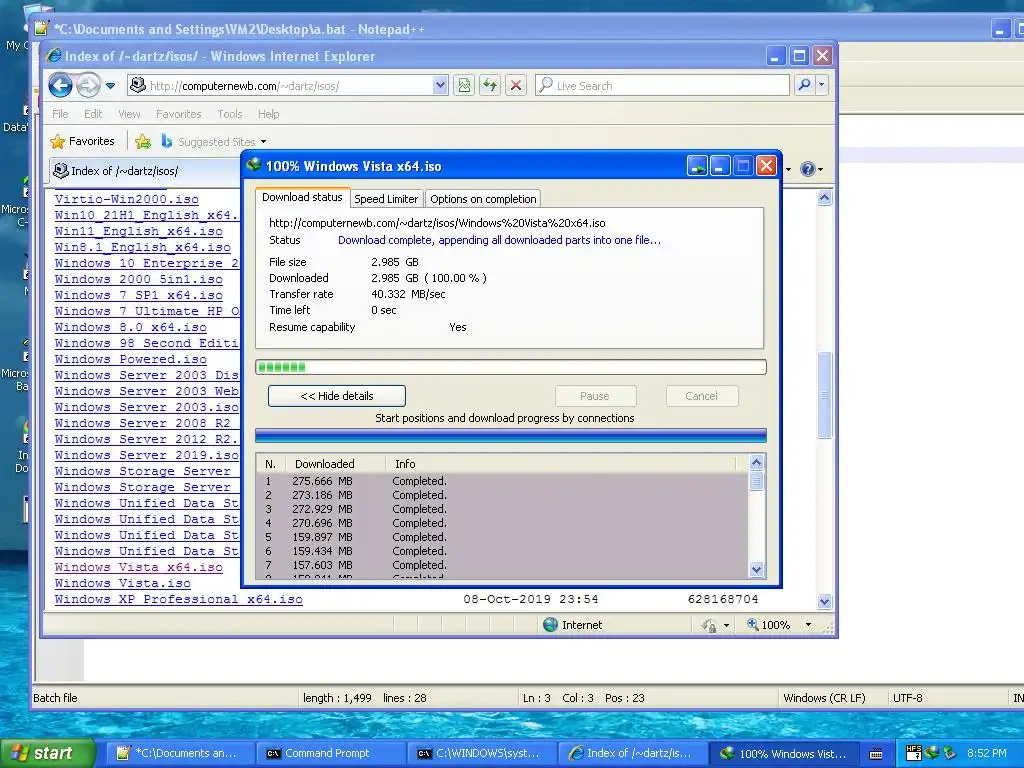Click the on-screen keyboard tray icon
1024x768 pixels.
tap(876, 754)
